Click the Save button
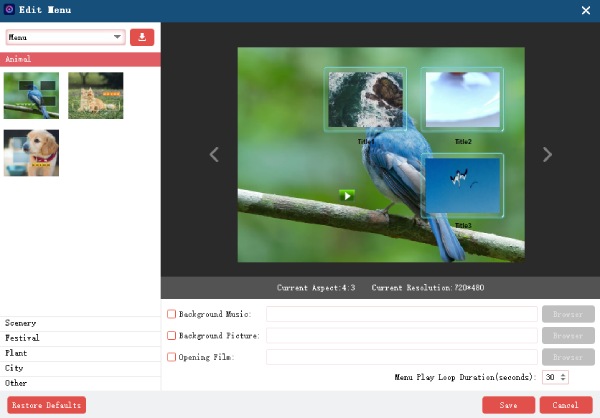The image size is (600, 418). [x=508, y=405]
